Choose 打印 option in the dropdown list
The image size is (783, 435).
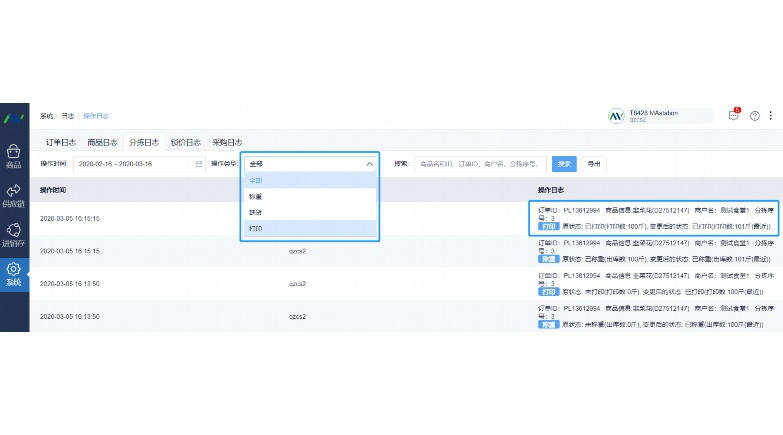pyautogui.click(x=310, y=228)
